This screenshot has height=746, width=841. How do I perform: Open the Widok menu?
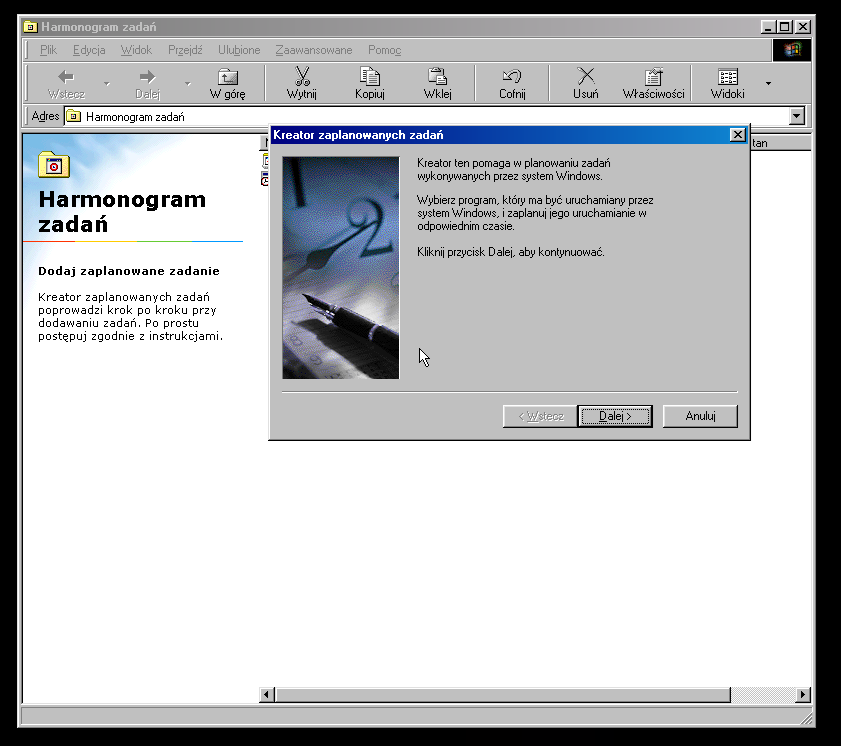click(x=136, y=50)
